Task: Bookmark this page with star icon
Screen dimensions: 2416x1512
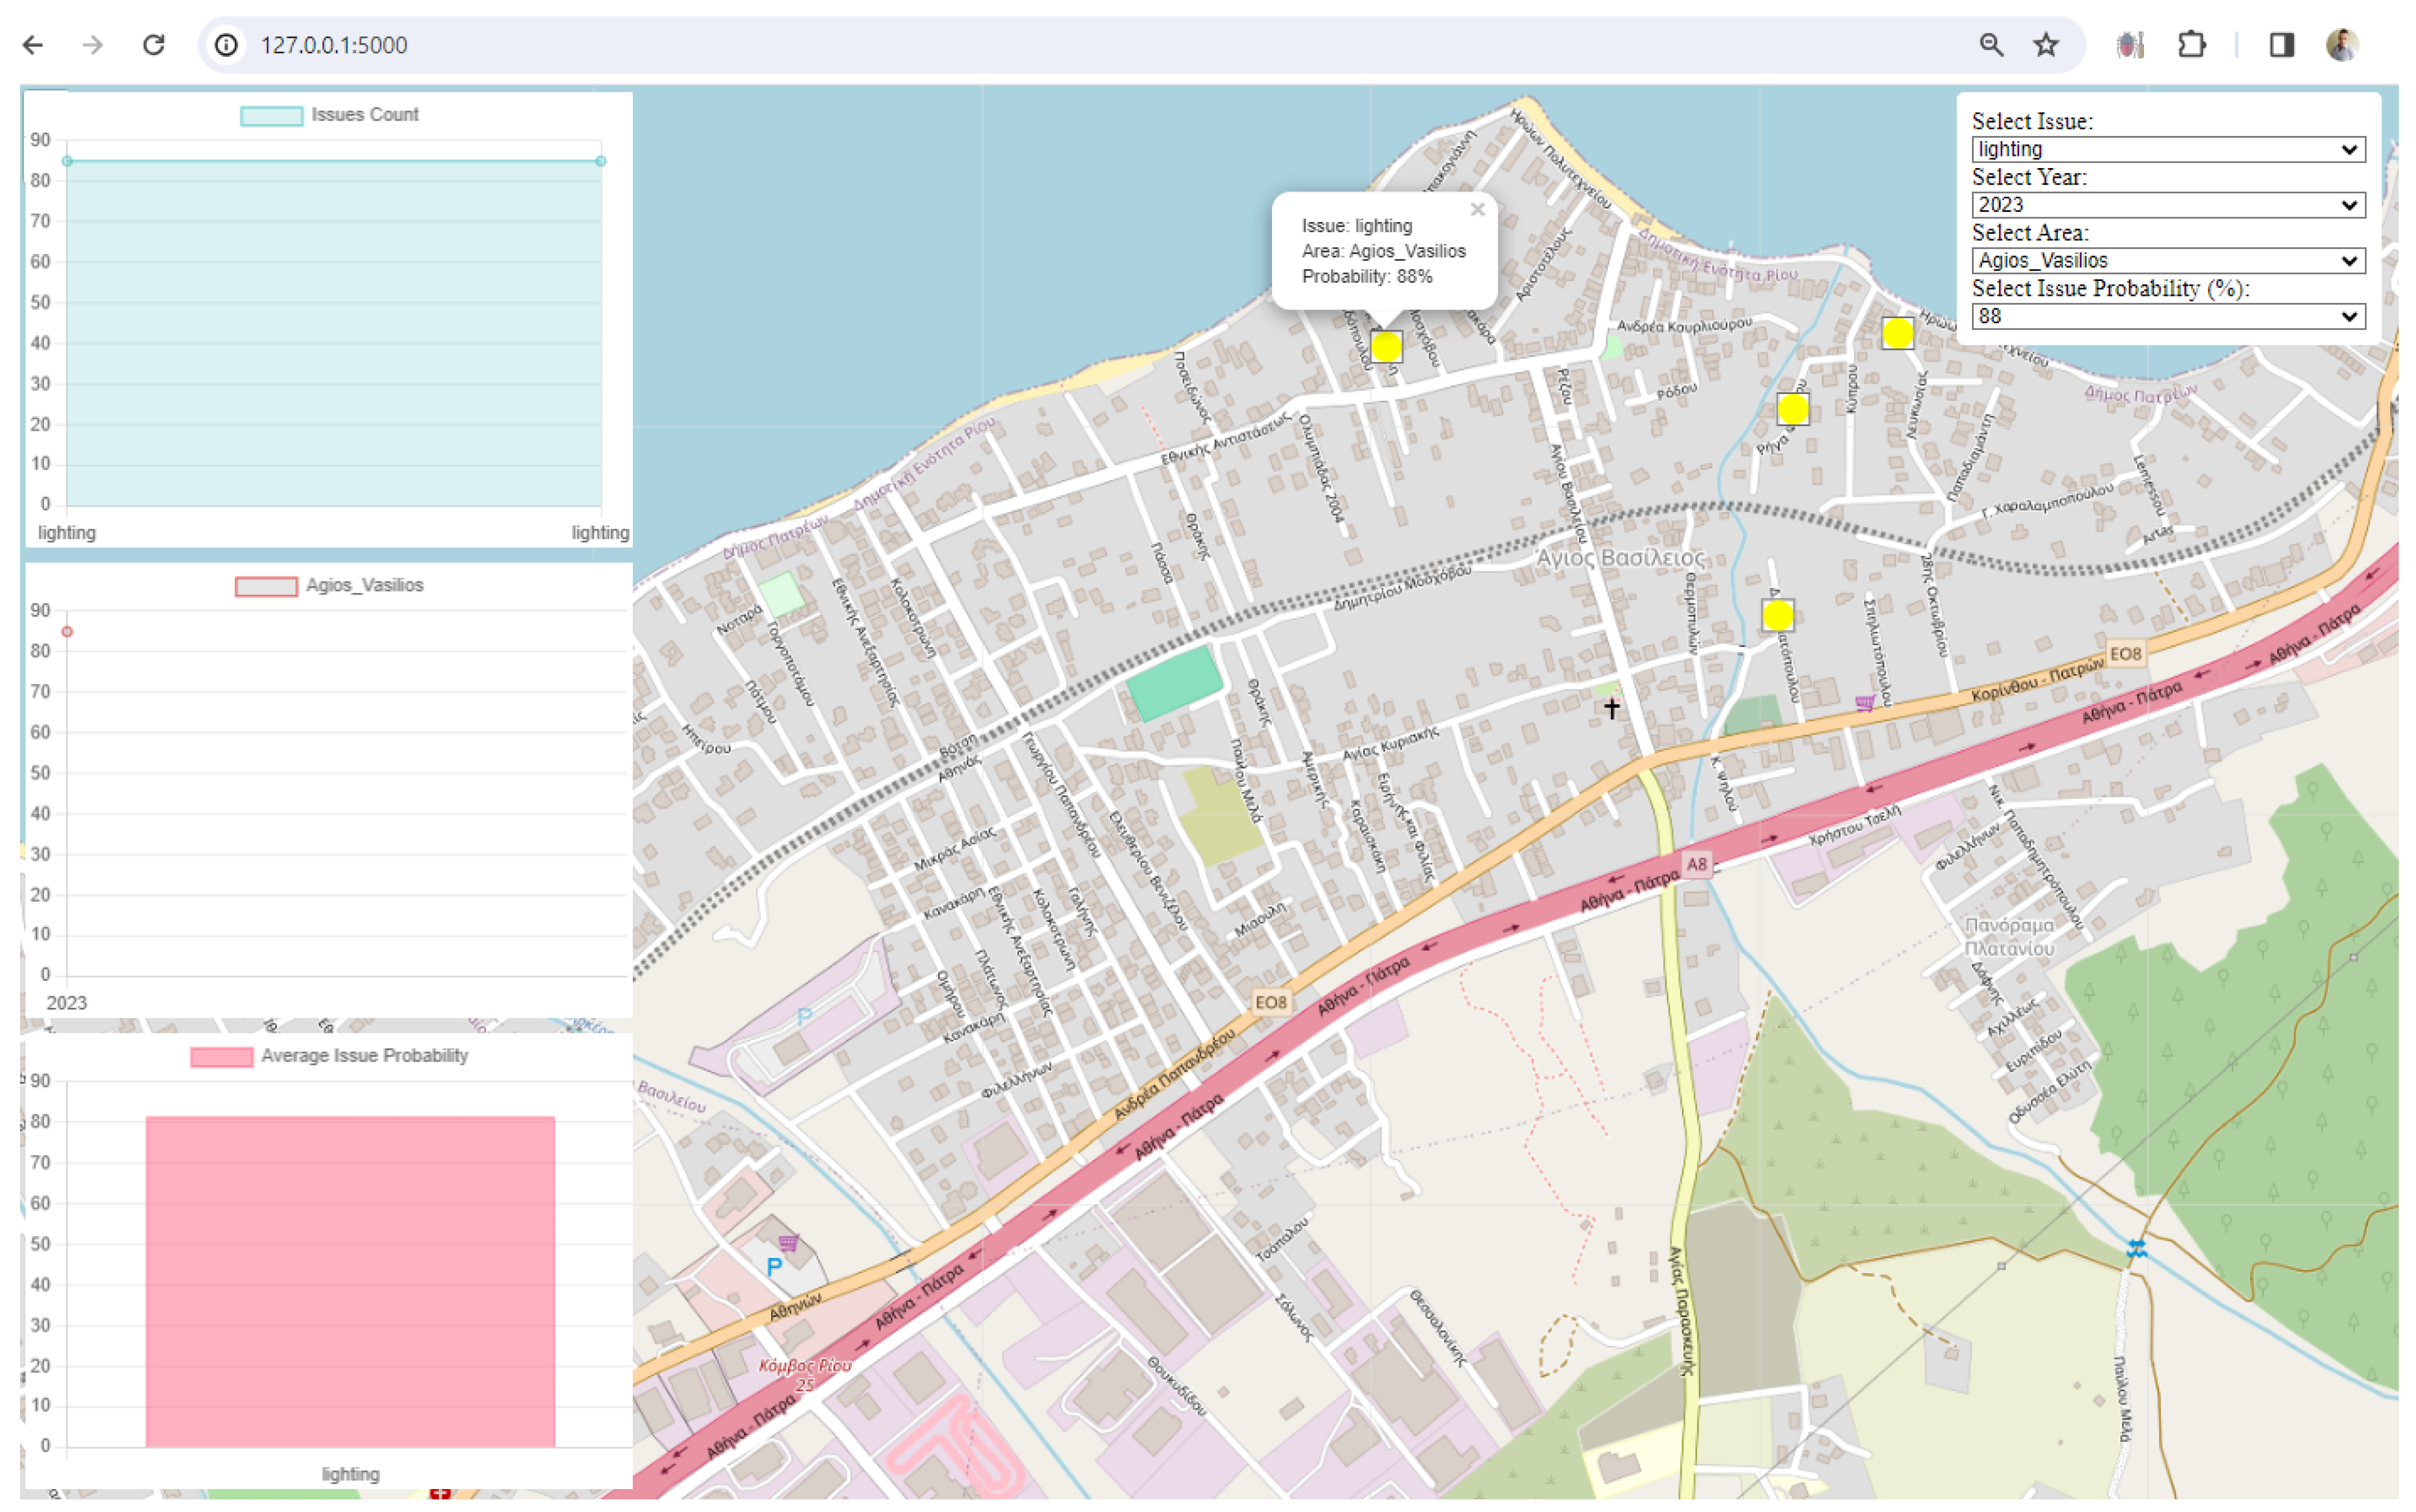Action: pos(2045,45)
